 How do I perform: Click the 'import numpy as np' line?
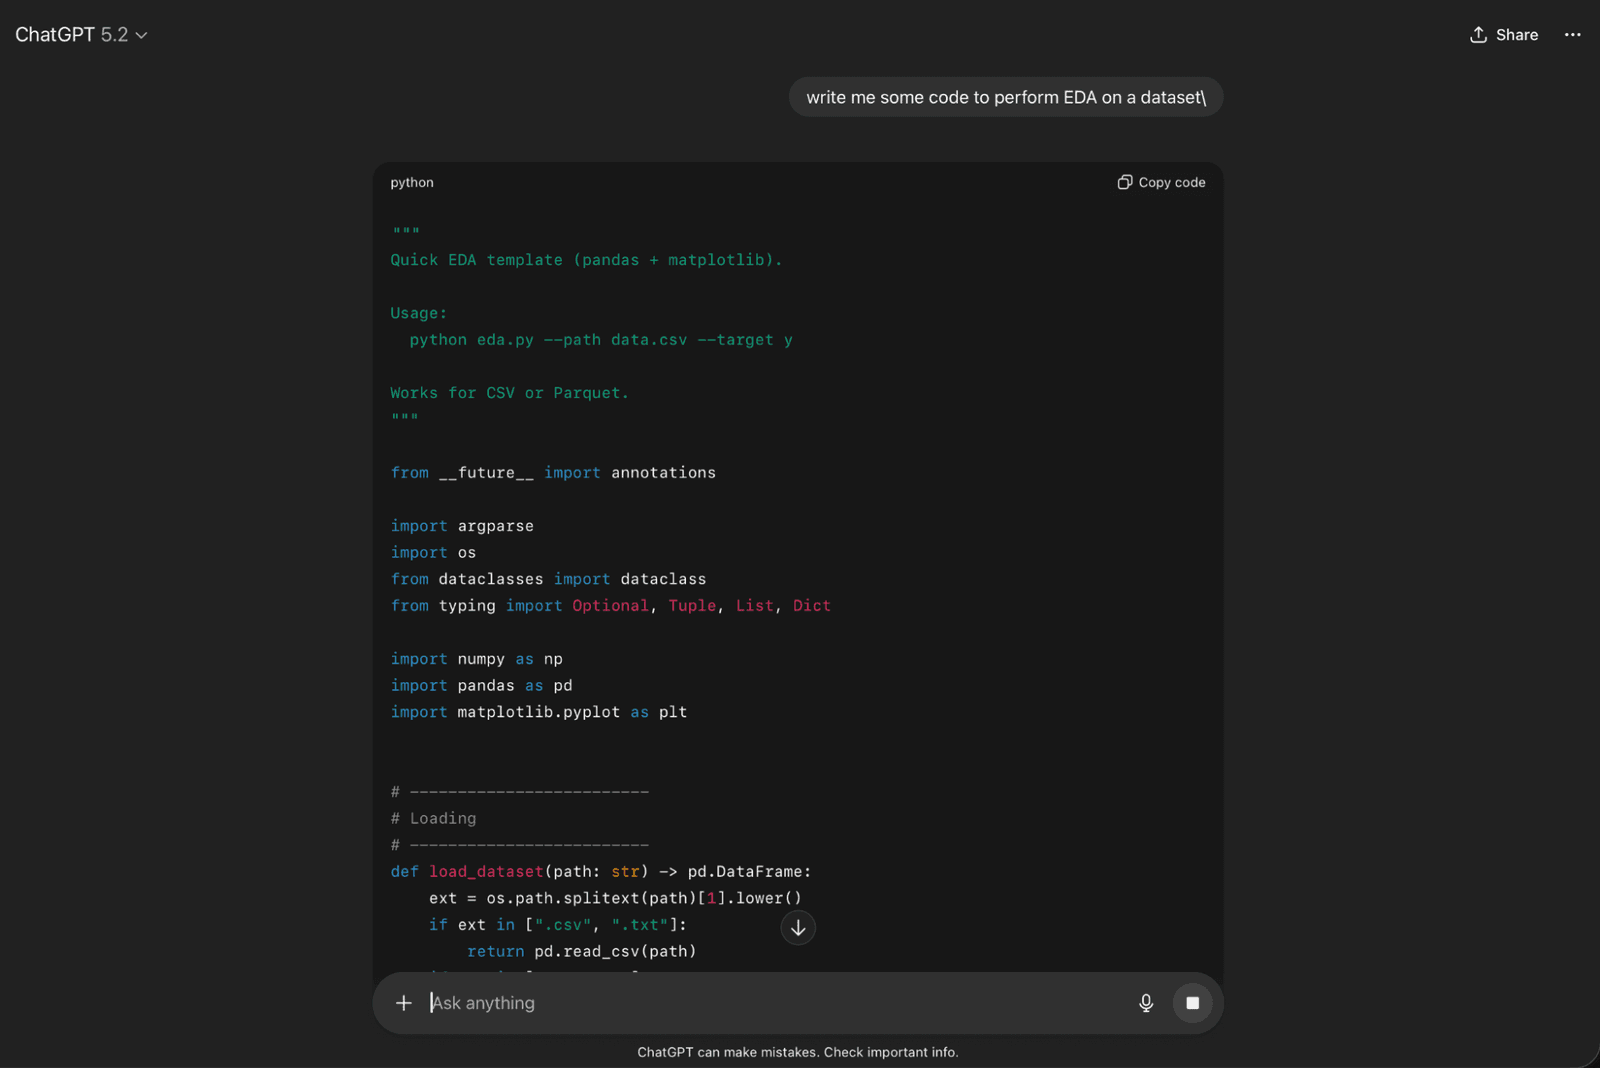[x=476, y=659]
